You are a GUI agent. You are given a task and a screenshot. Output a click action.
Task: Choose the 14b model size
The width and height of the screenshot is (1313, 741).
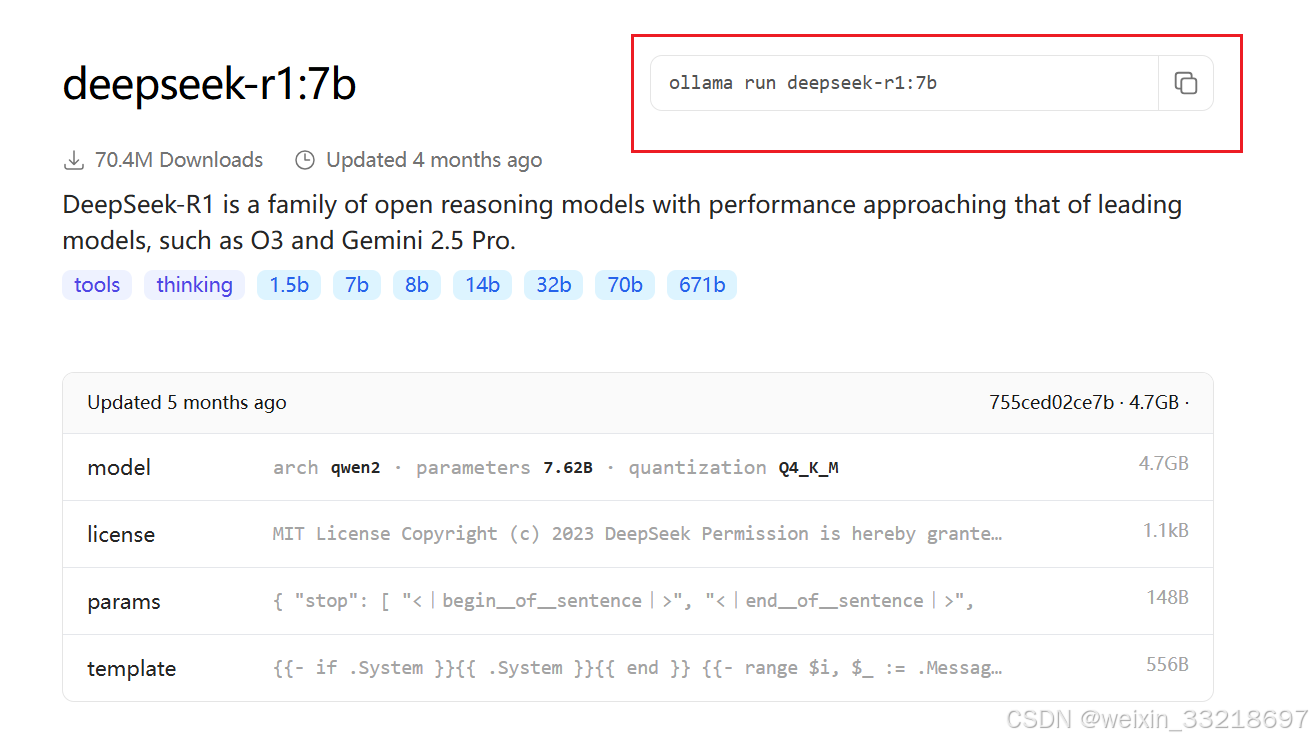click(x=482, y=285)
